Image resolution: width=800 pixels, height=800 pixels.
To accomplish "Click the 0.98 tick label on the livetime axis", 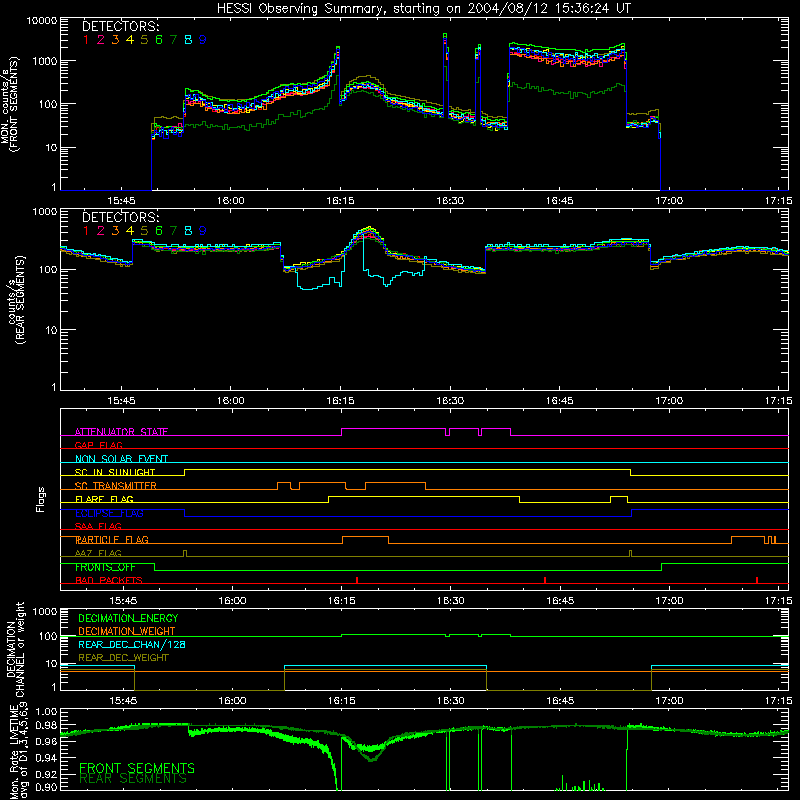I will (46, 725).
